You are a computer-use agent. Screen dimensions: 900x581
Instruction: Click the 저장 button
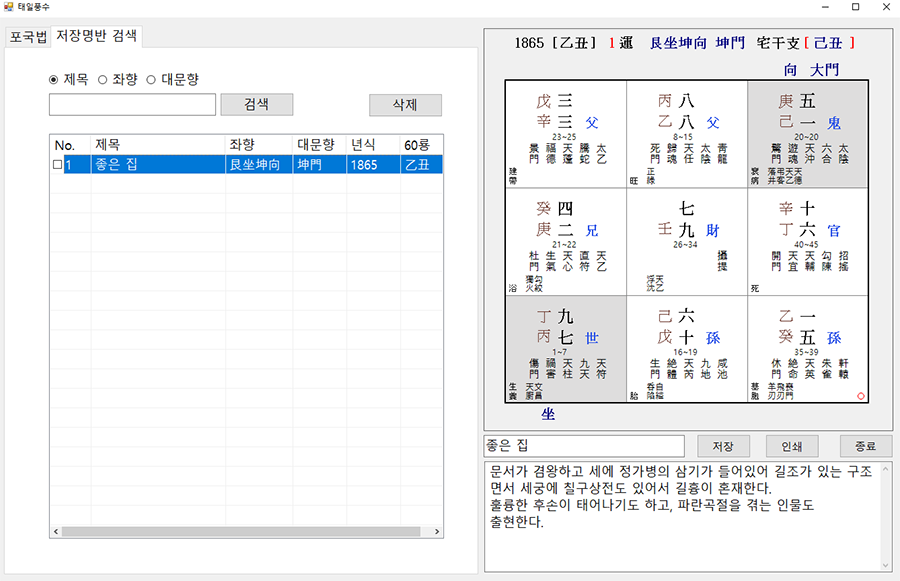(x=723, y=446)
